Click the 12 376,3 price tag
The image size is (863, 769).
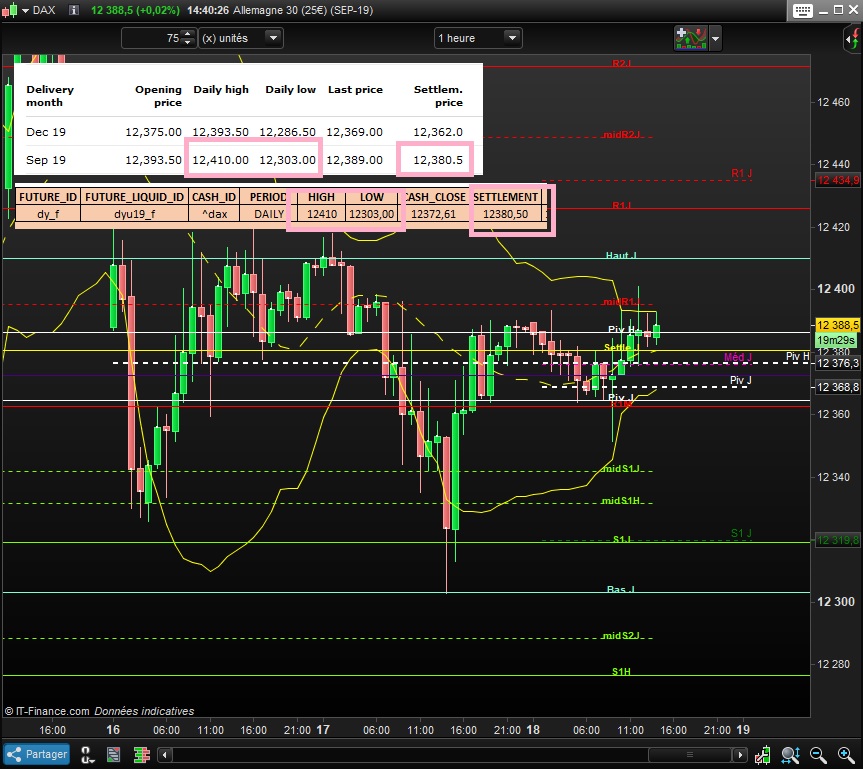pos(837,363)
